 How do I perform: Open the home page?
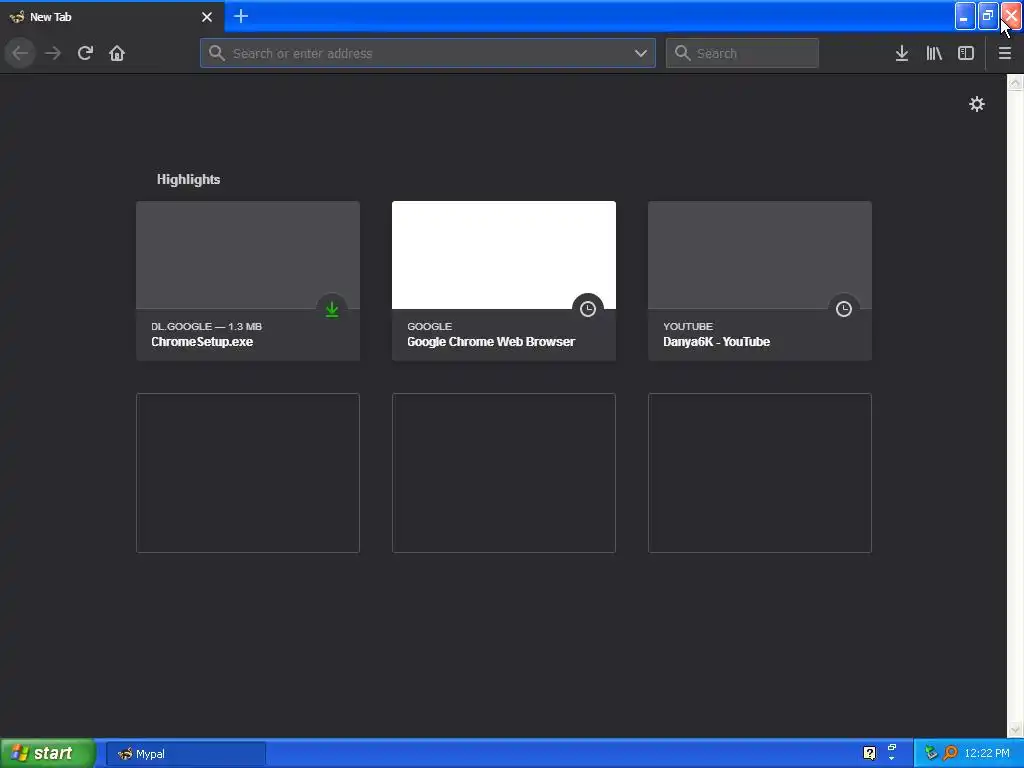point(117,53)
